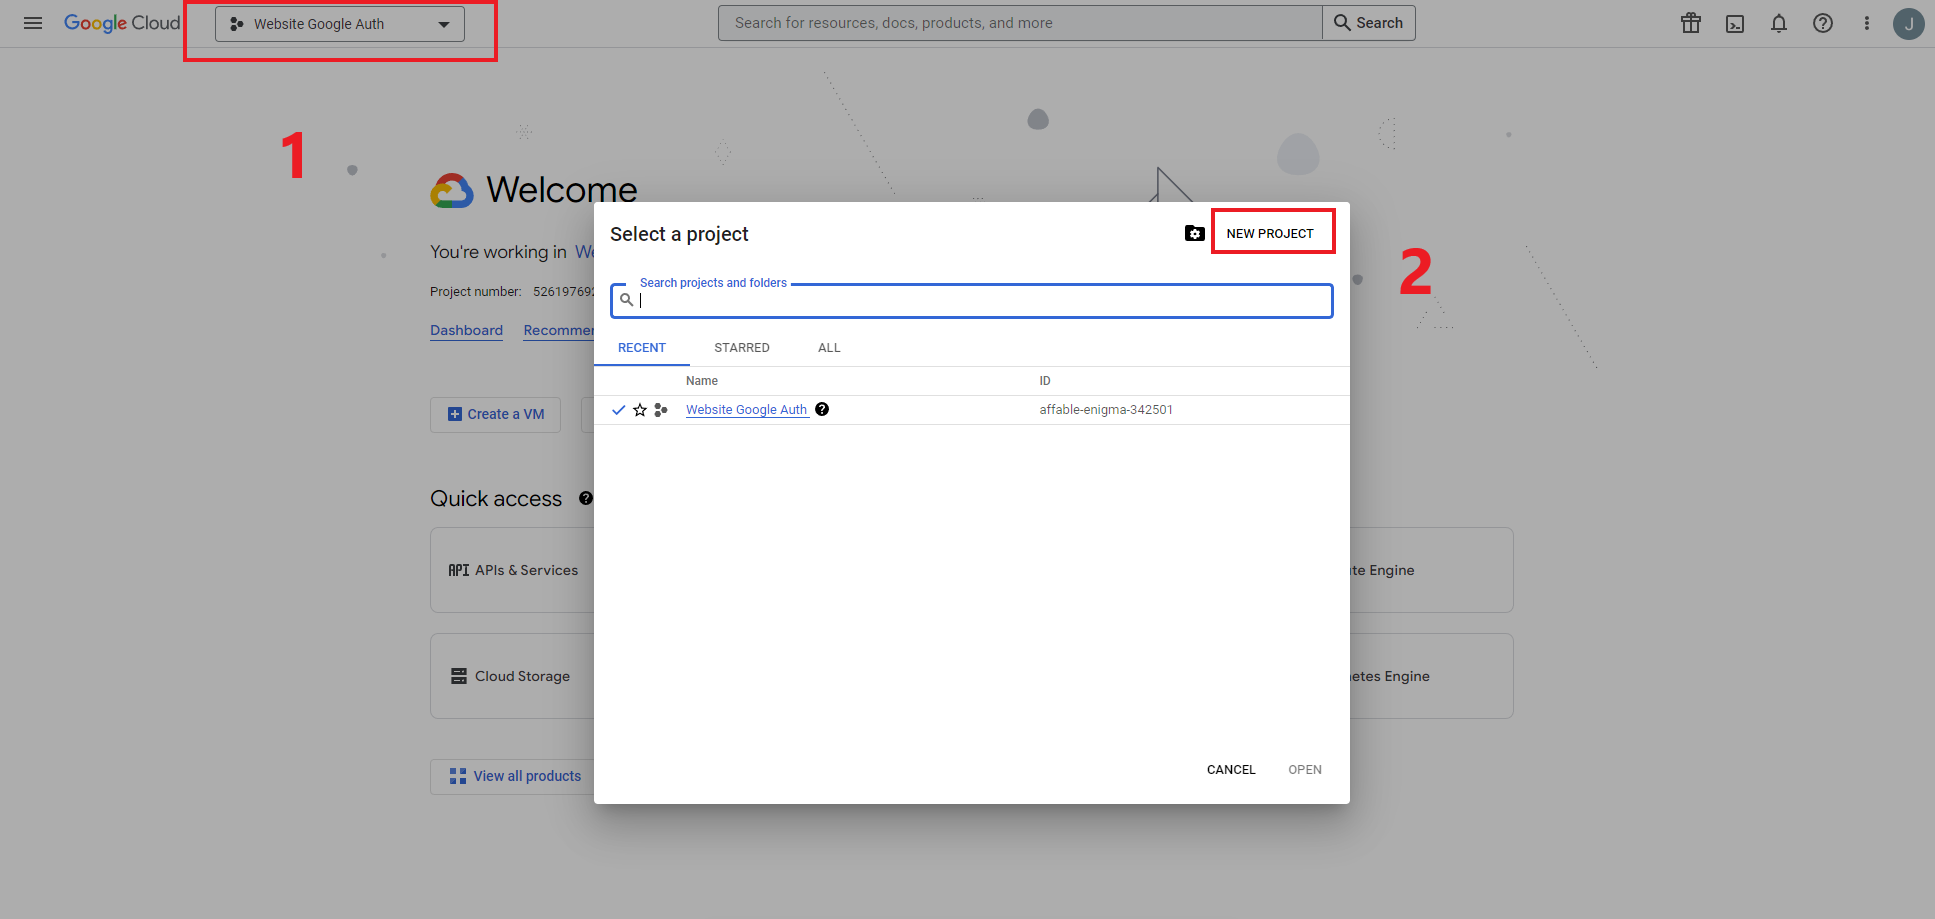
Task: Click the Google Cloud Welcome logo
Action: (452, 190)
